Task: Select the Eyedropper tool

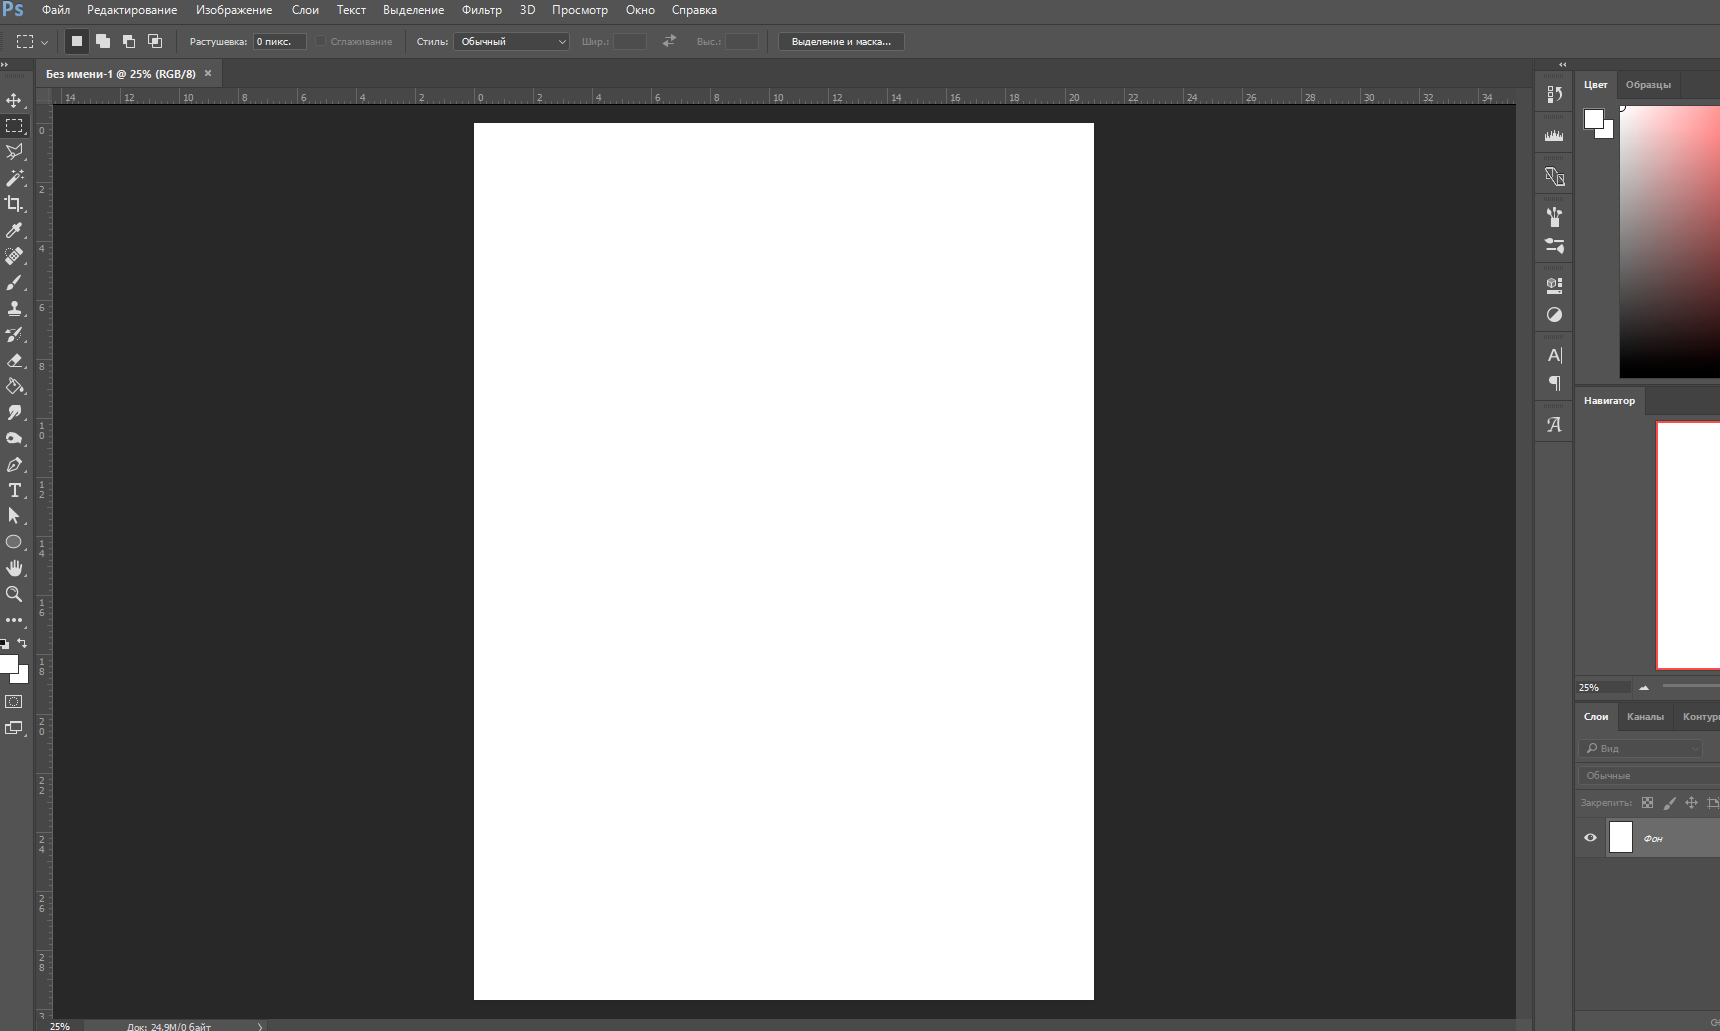Action: tap(14, 230)
